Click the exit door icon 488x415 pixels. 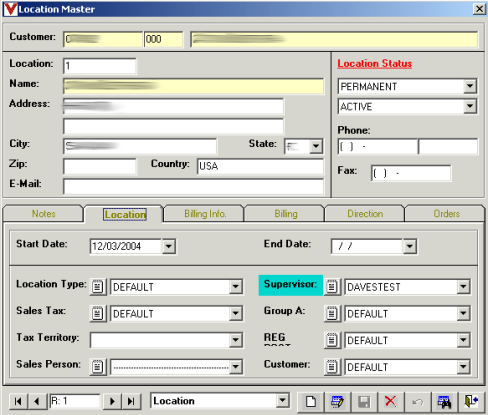471,401
